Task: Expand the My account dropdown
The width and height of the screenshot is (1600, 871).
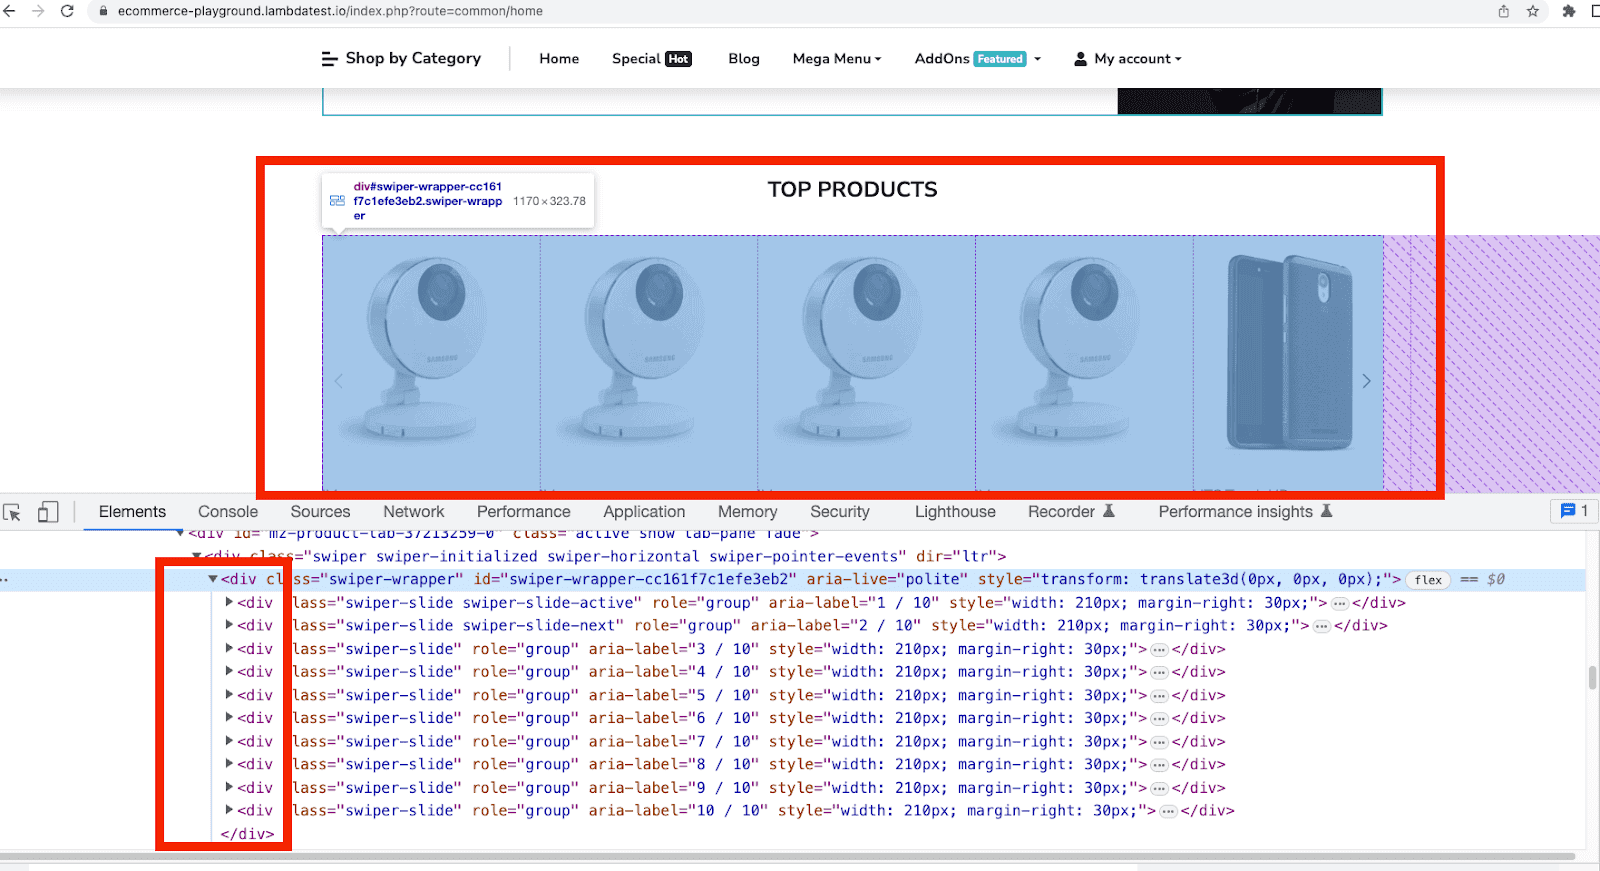Action: [1128, 59]
